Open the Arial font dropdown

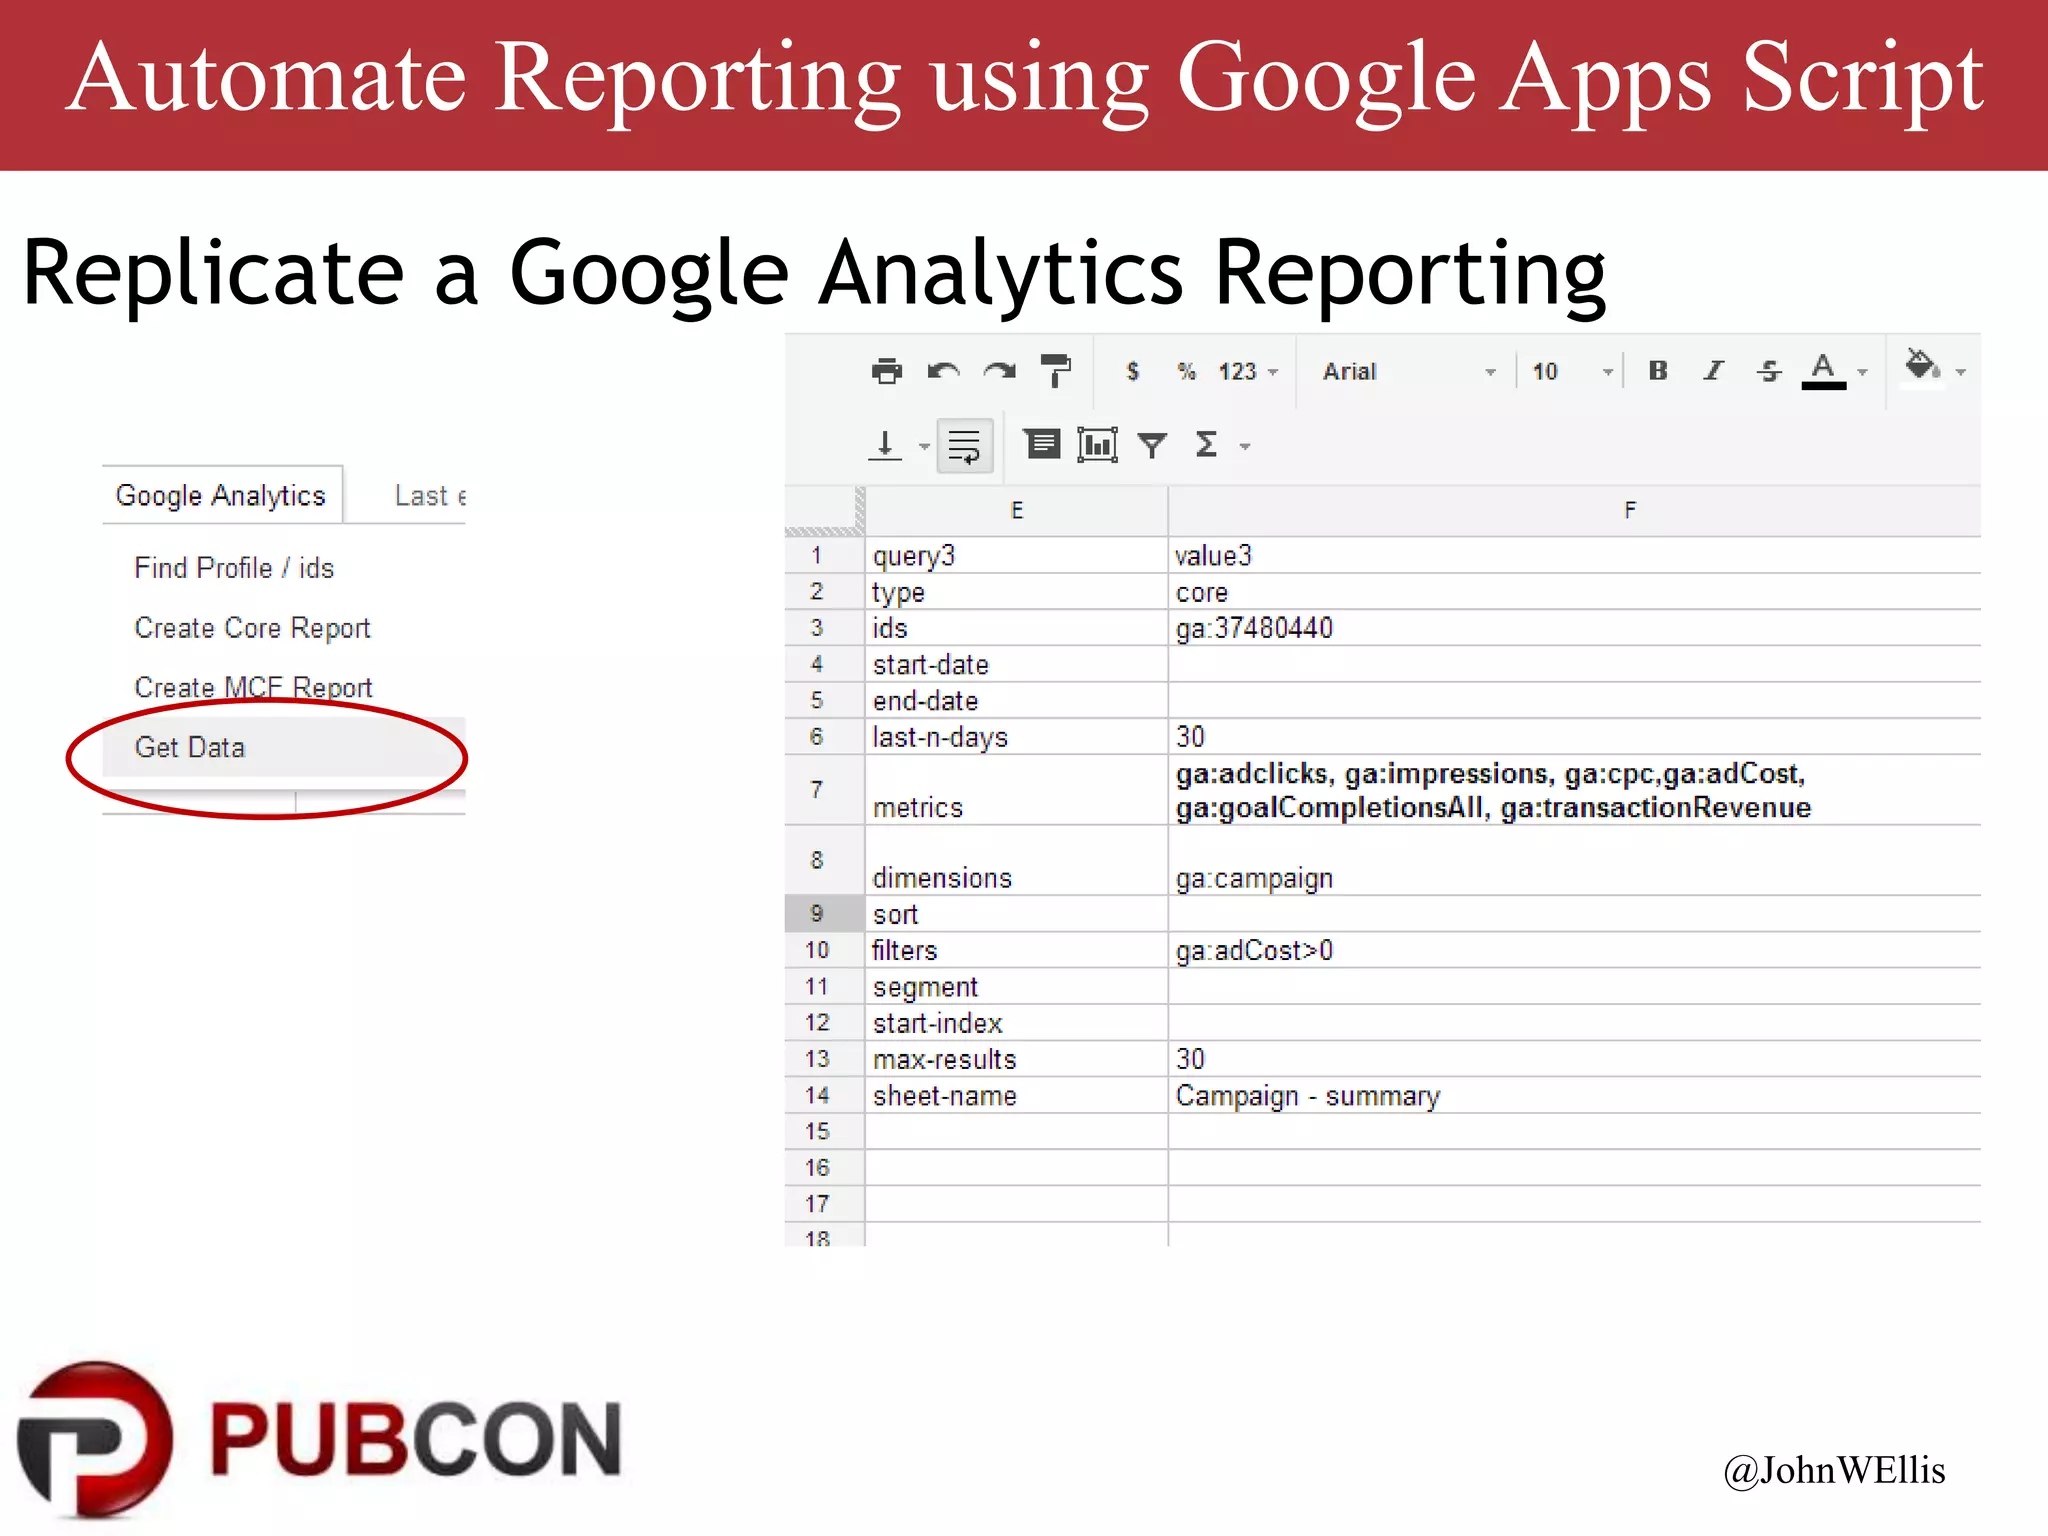pos(1409,371)
